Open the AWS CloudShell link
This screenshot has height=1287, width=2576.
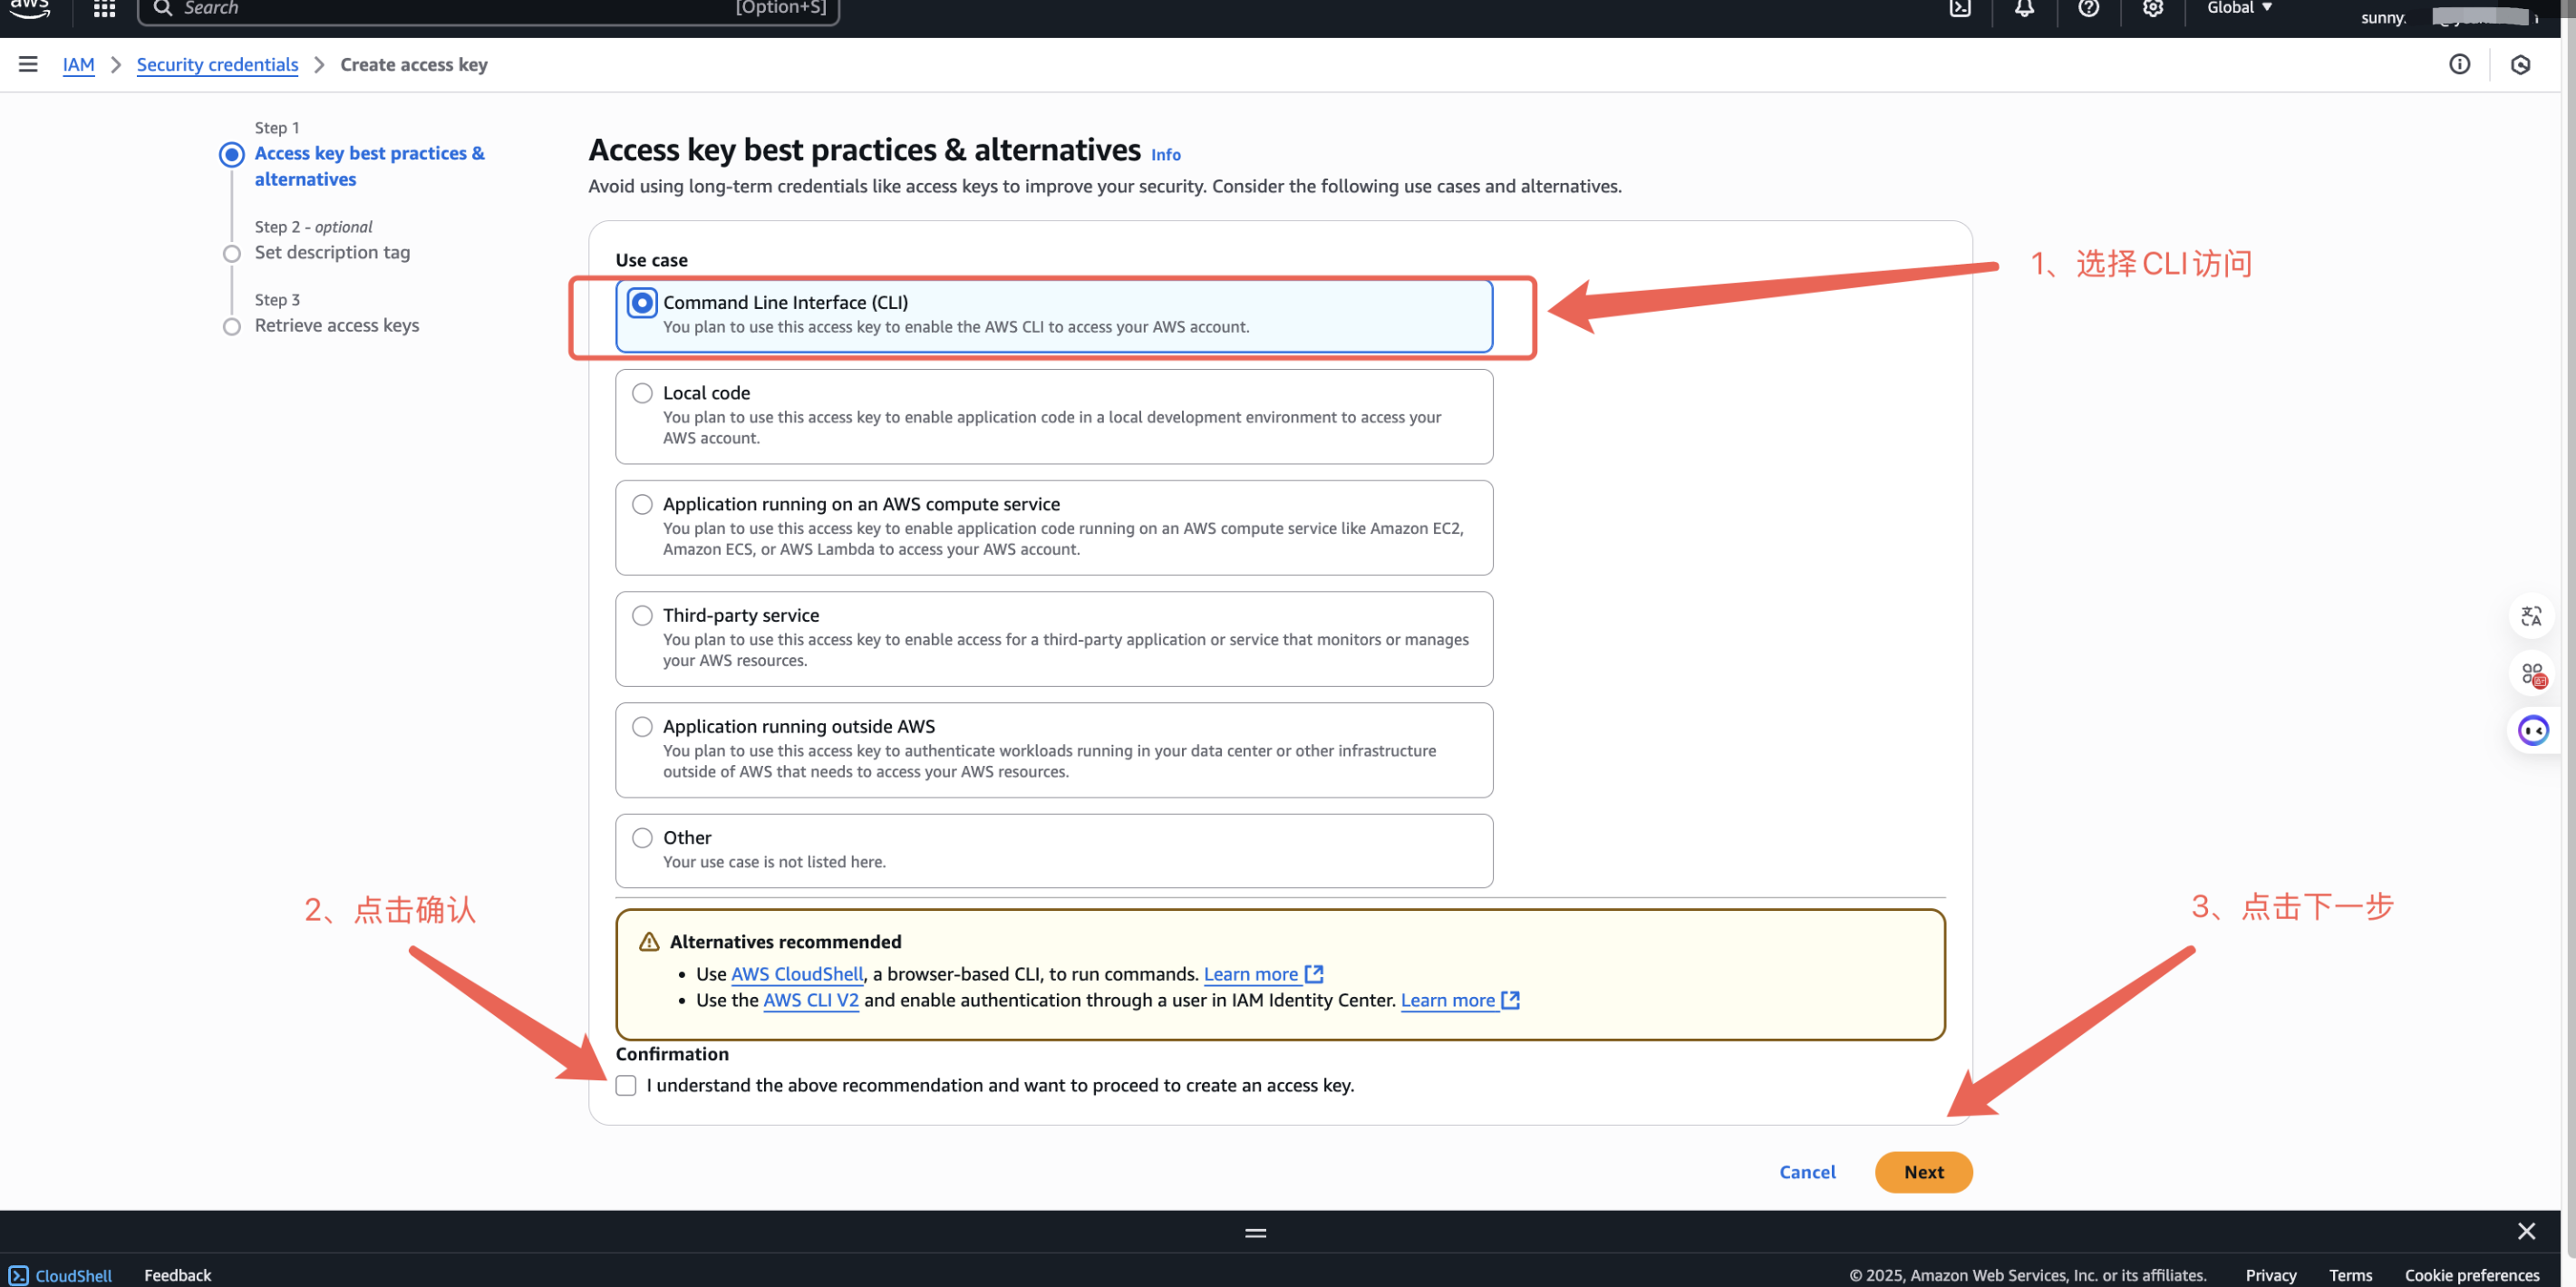click(796, 974)
